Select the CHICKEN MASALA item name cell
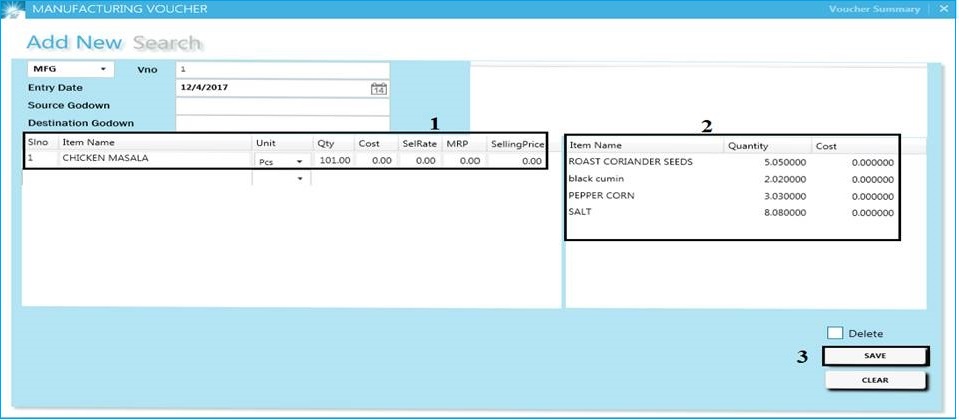The image size is (959, 420). click(x=155, y=159)
